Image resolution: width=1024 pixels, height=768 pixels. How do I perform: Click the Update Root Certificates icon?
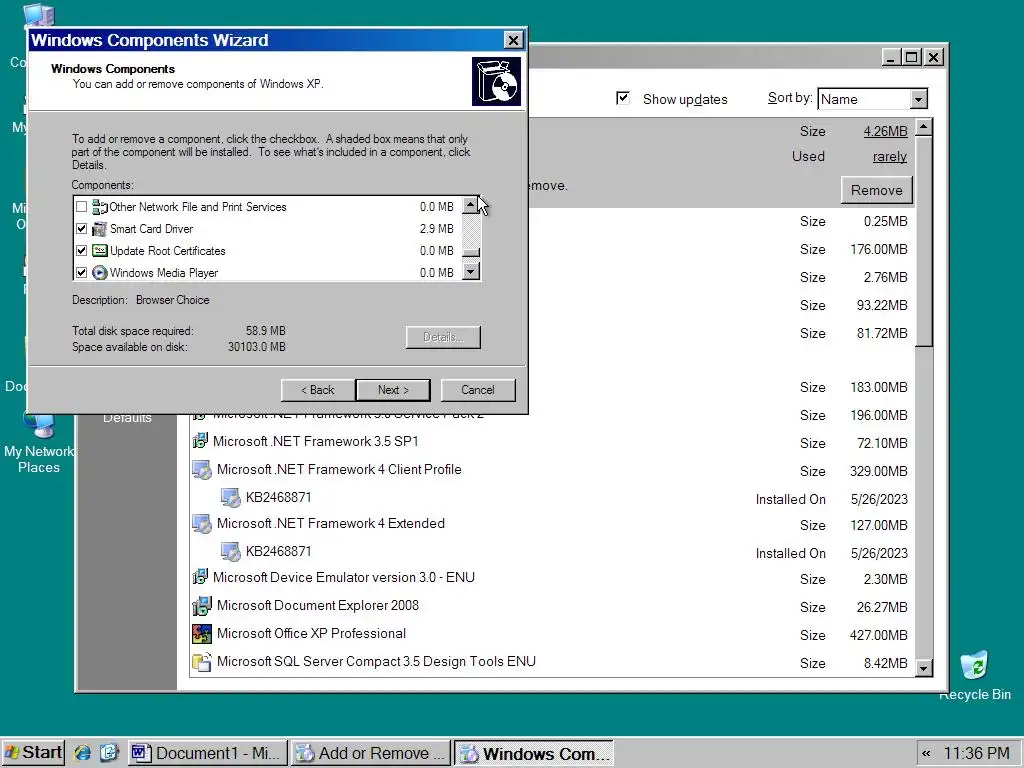pos(99,251)
